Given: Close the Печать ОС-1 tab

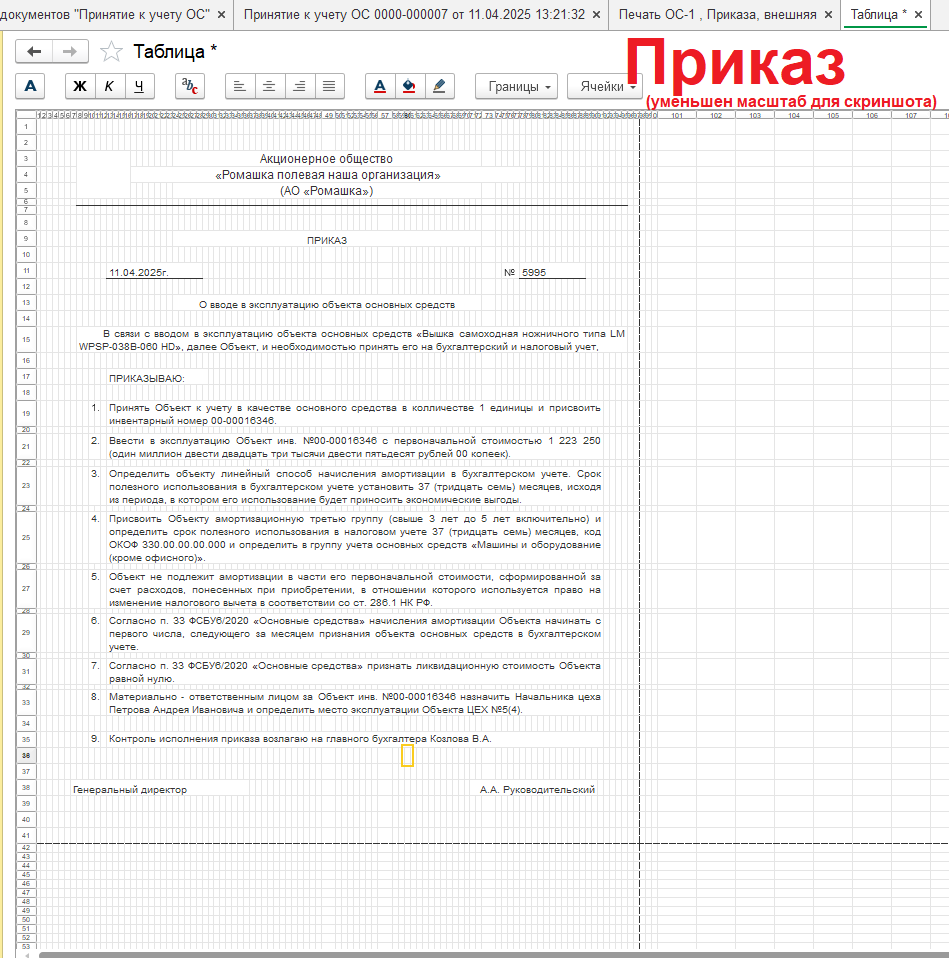Looking at the screenshot, I should coord(829,15).
